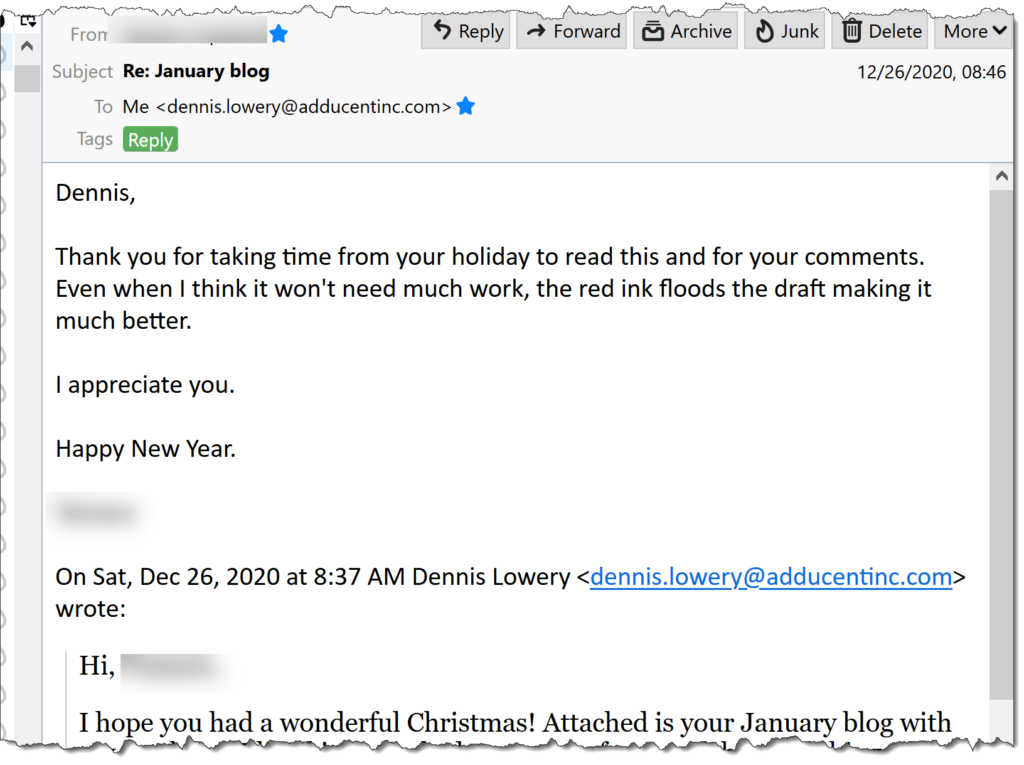
Task: Click the Me recipient address in To field
Action: pyautogui.click(x=287, y=106)
